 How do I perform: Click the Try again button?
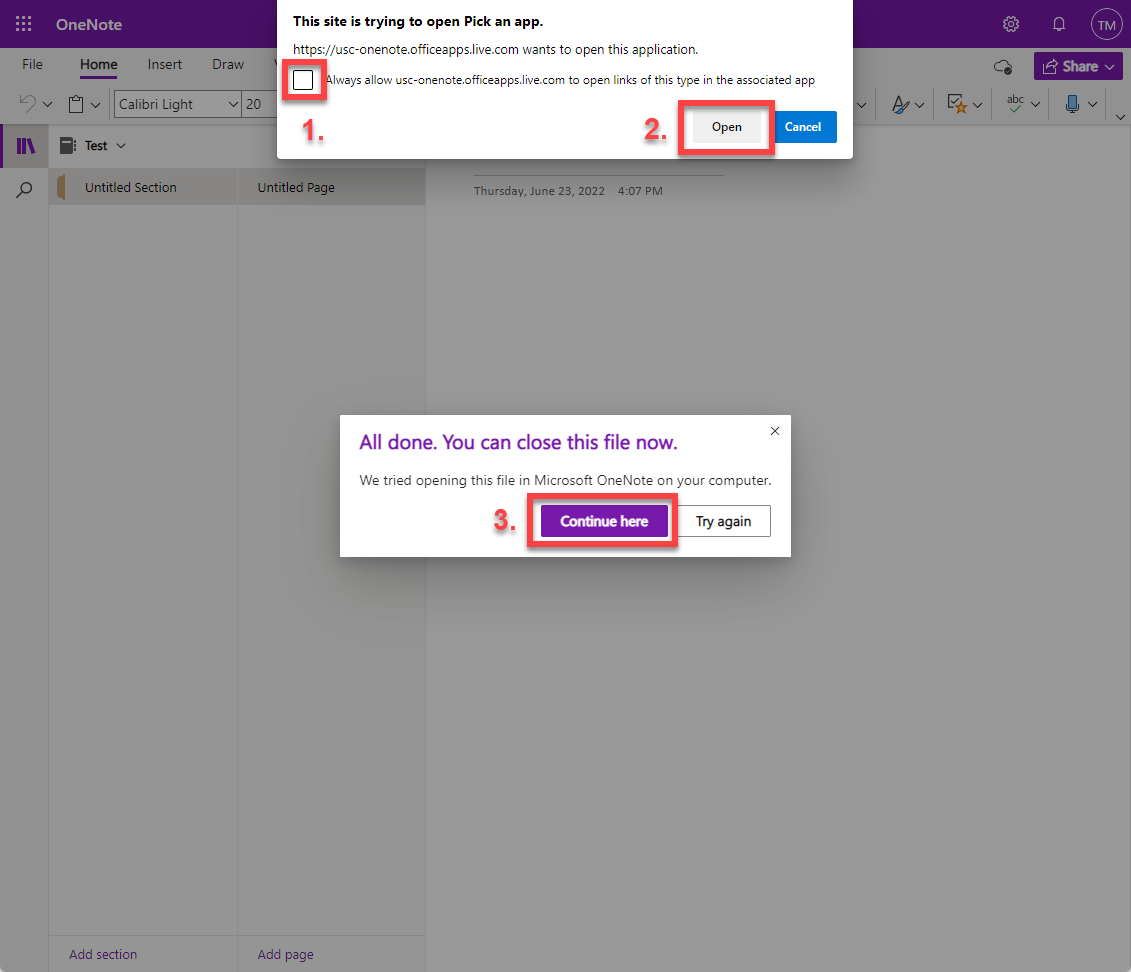pos(723,521)
